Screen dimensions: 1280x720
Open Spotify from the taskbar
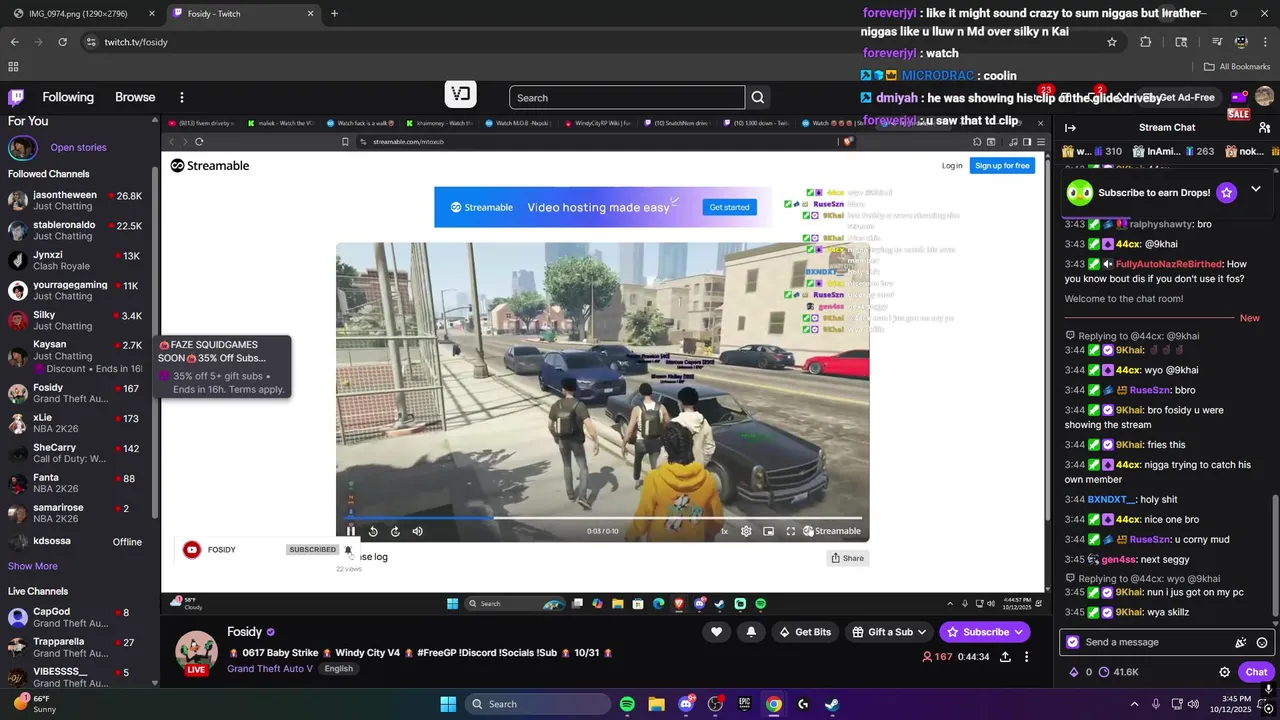627,704
